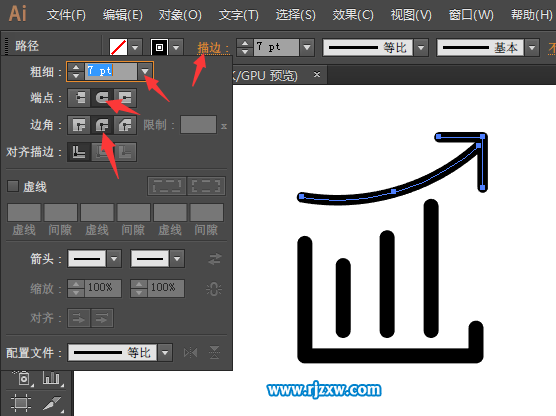This screenshot has width=556, height=416.
Task: Click the 7 pt field in control bar
Action: (x=276, y=47)
